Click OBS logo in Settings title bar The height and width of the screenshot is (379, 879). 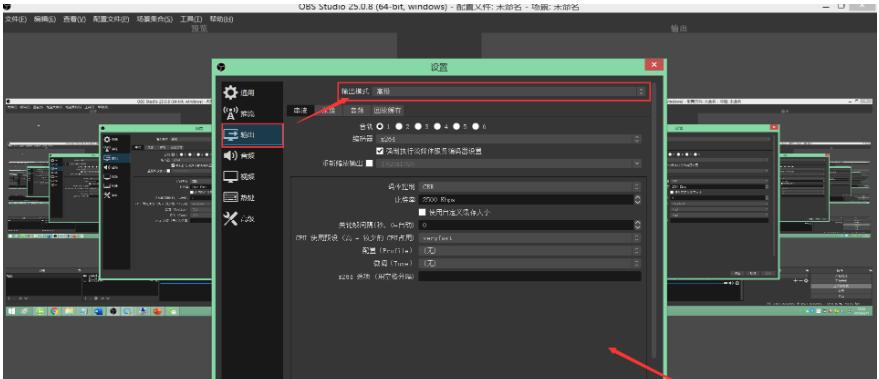pyautogui.click(x=222, y=67)
